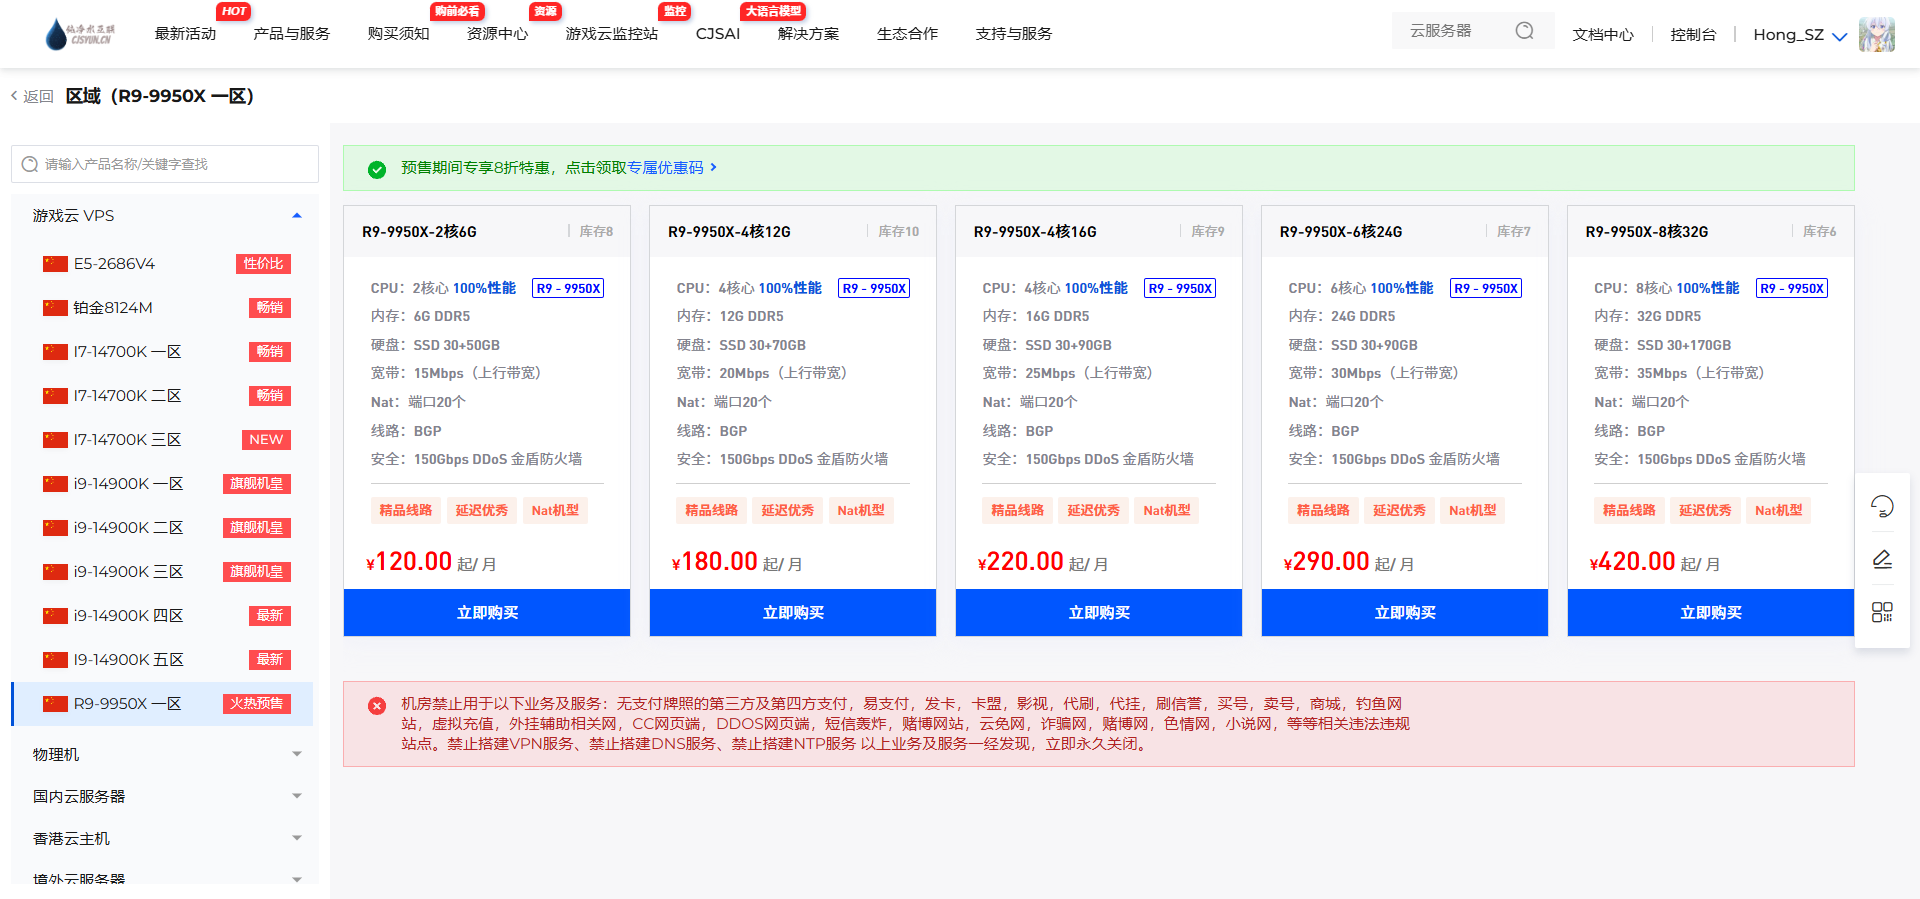Select i9-14900K 三区 region

coord(162,572)
